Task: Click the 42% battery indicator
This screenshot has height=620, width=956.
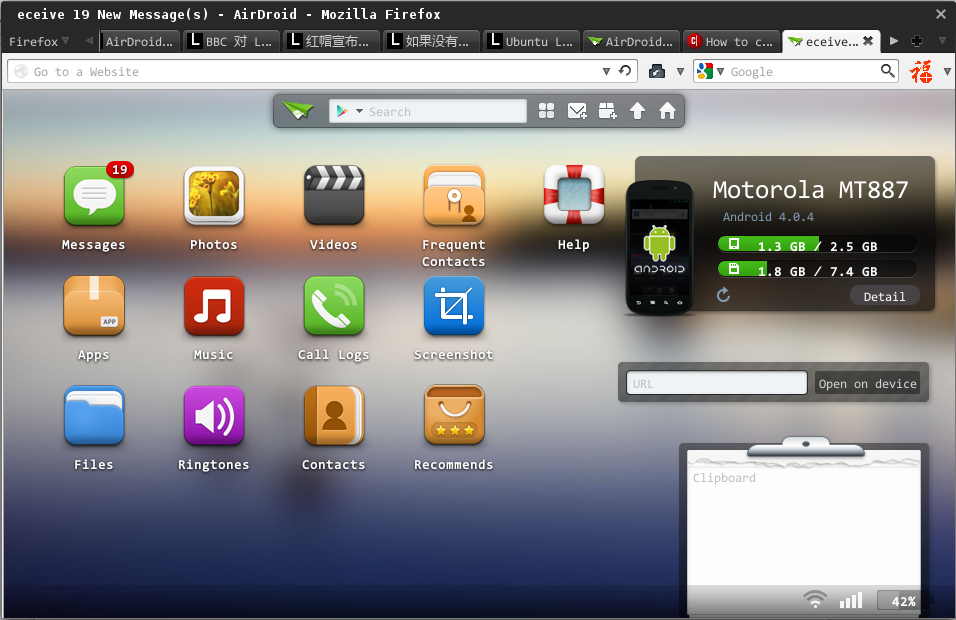Action: [903, 600]
